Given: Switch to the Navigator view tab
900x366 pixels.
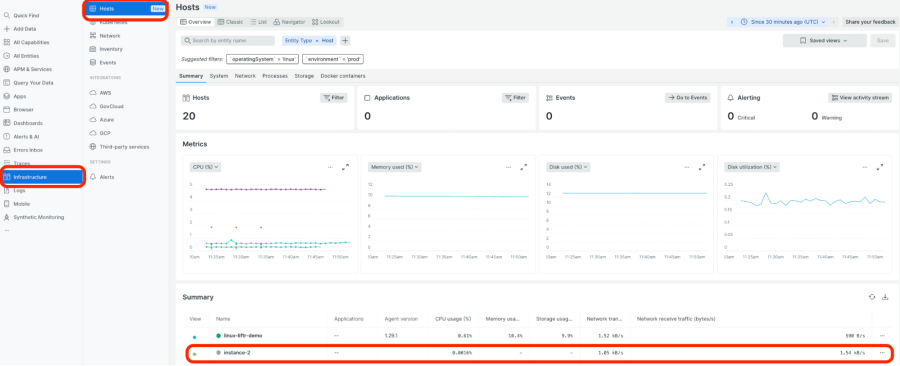Looking at the screenshot, I should tap(289, 22).
